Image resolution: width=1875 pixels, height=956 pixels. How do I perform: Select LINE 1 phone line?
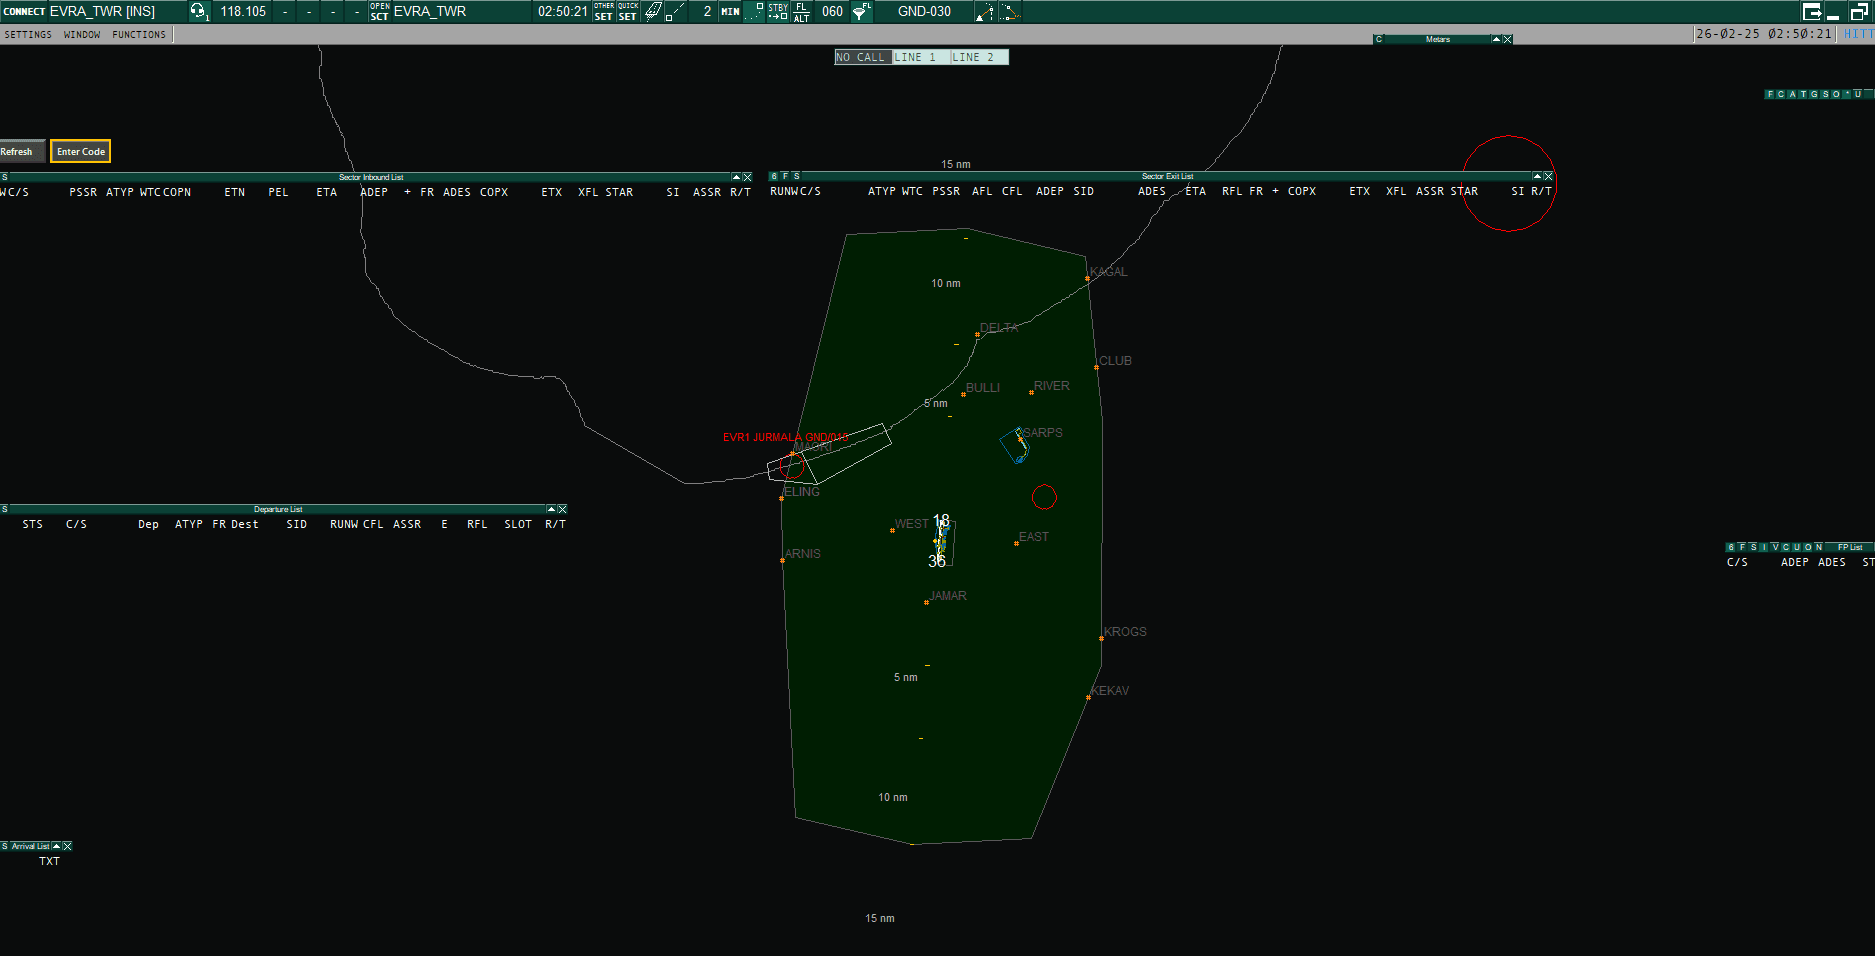click(920, 57)
